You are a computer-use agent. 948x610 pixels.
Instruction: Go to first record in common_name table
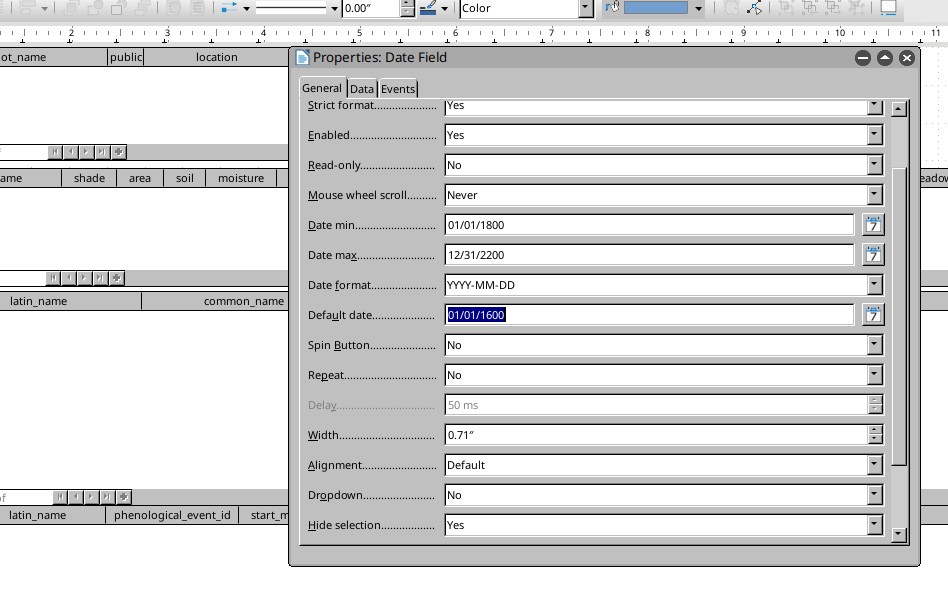[x=60, y=497]
